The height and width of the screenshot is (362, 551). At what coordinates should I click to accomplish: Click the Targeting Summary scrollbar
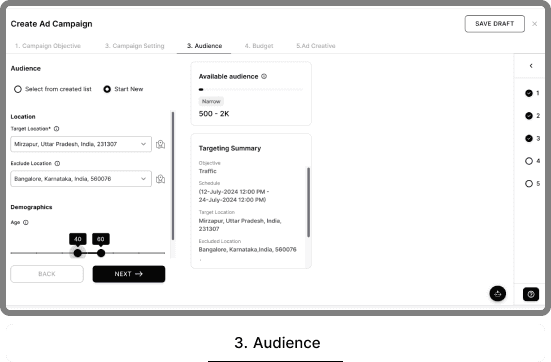tap(308, 202)
